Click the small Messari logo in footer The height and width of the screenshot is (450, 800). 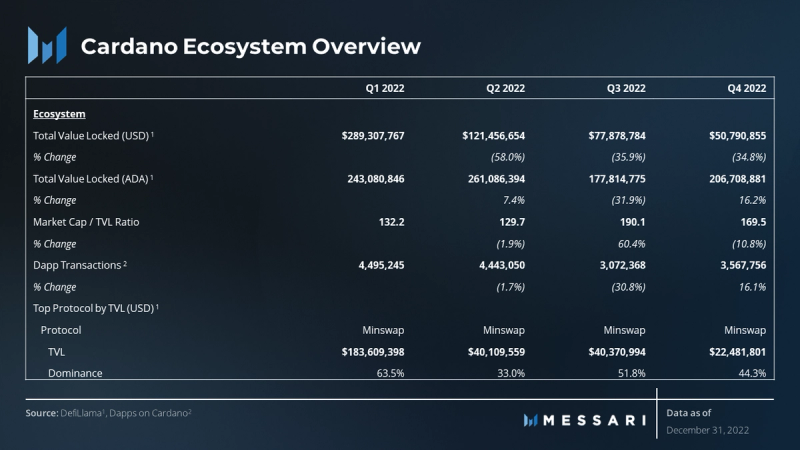pos(531,420)
